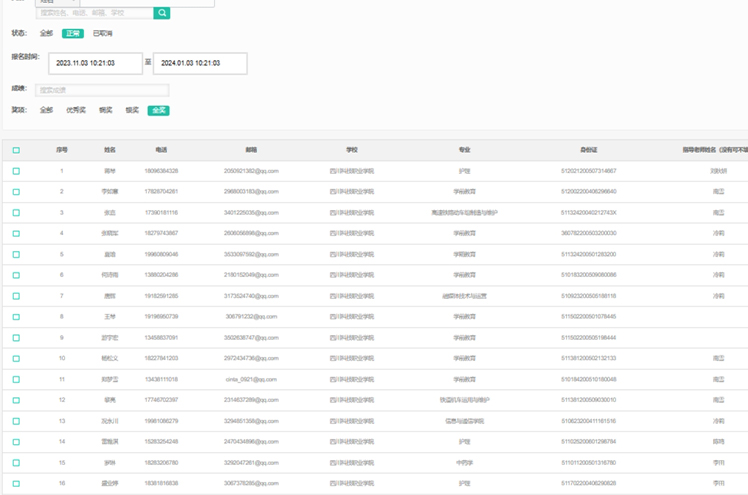Check the checkbox for row 5
This screenshot has height=495, width=748.
pyautogui.click(x=16, y=254)
